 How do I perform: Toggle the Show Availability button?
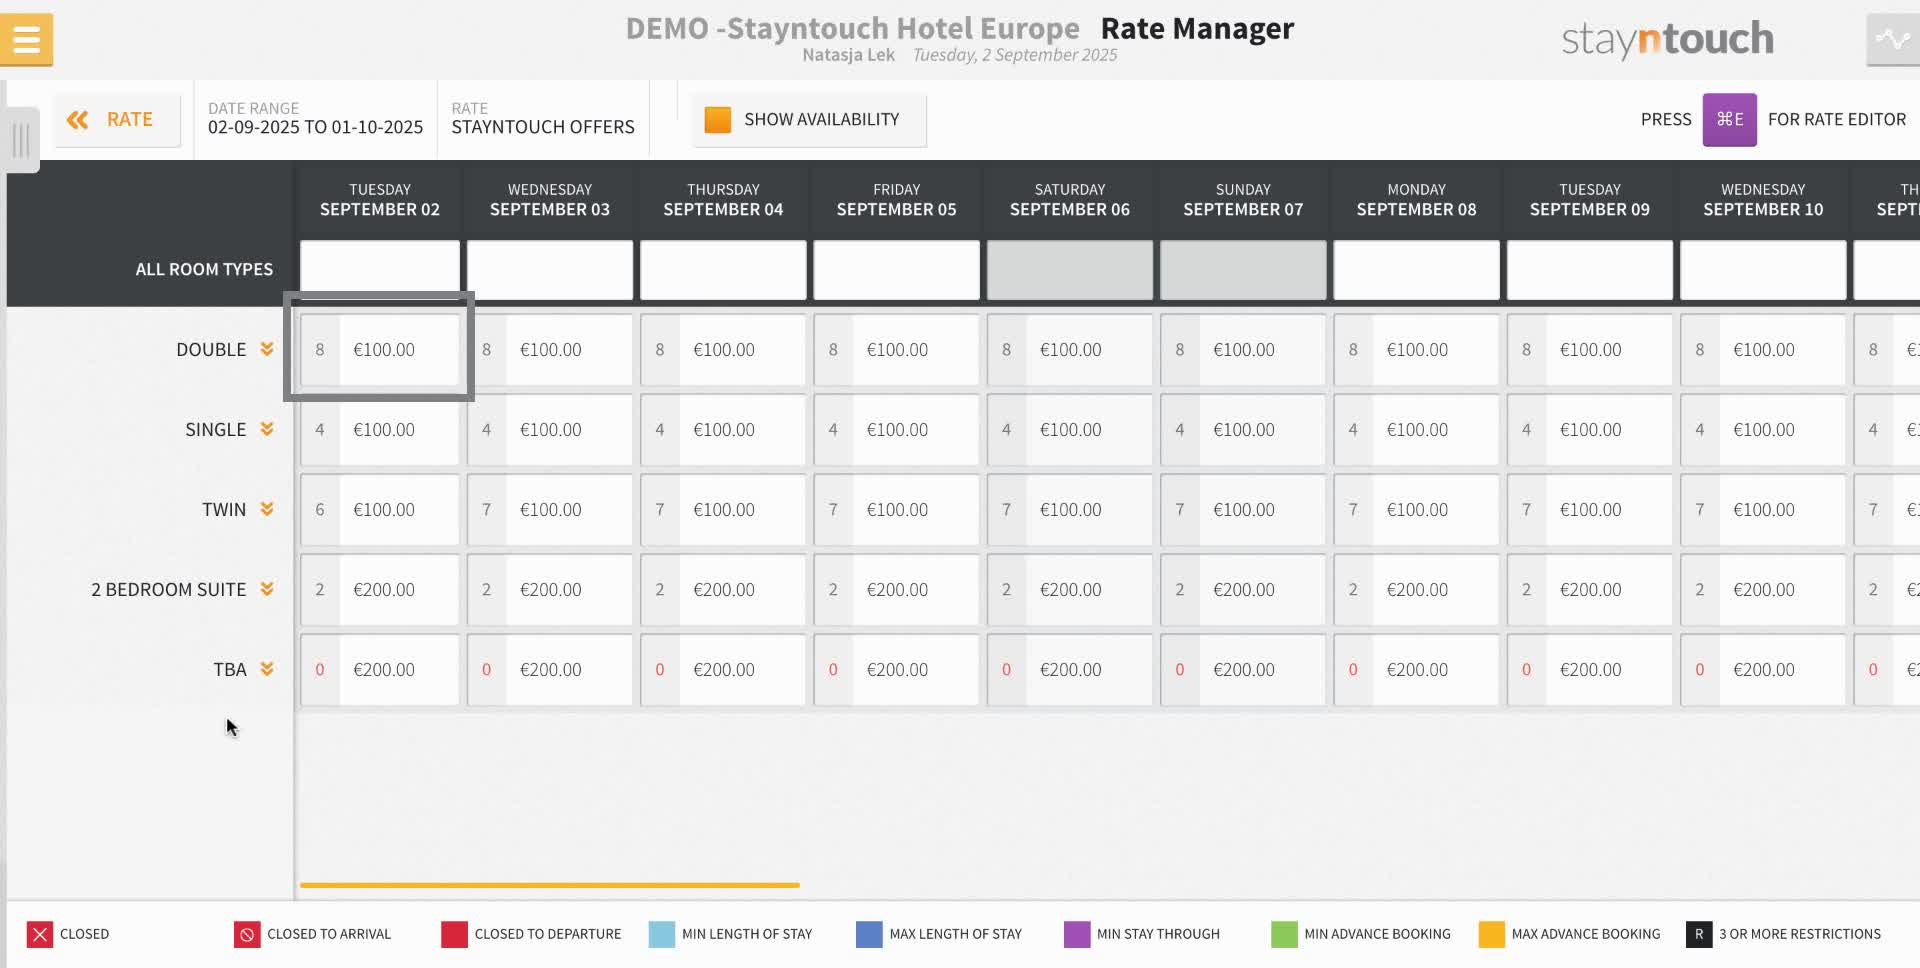point(809,119)
